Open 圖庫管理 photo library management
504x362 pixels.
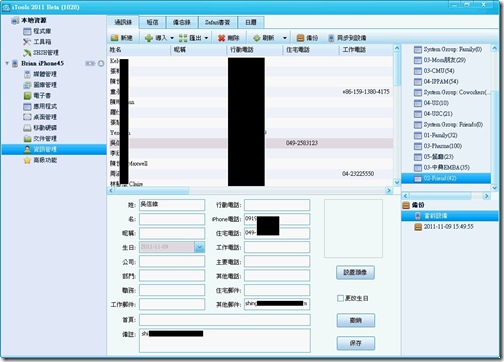click(41, 85)
